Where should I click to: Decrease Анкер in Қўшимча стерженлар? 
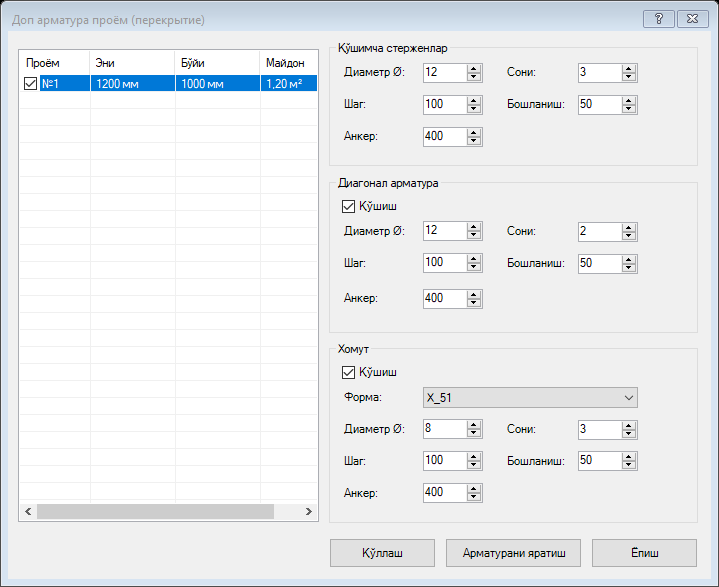(474, 141)
